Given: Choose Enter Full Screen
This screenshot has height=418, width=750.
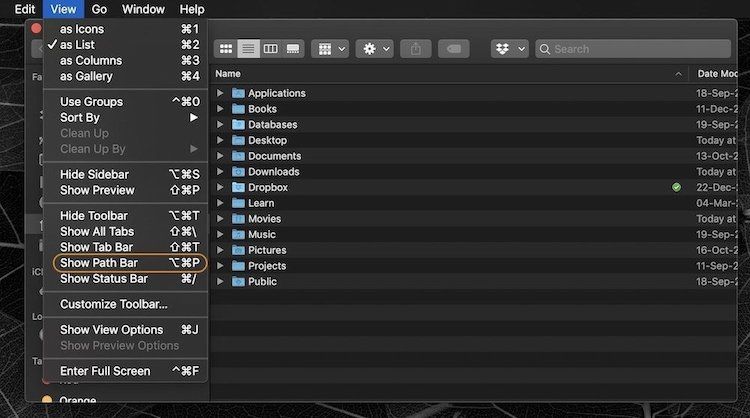Looking at the screenshot, I should tap(105, 371).
